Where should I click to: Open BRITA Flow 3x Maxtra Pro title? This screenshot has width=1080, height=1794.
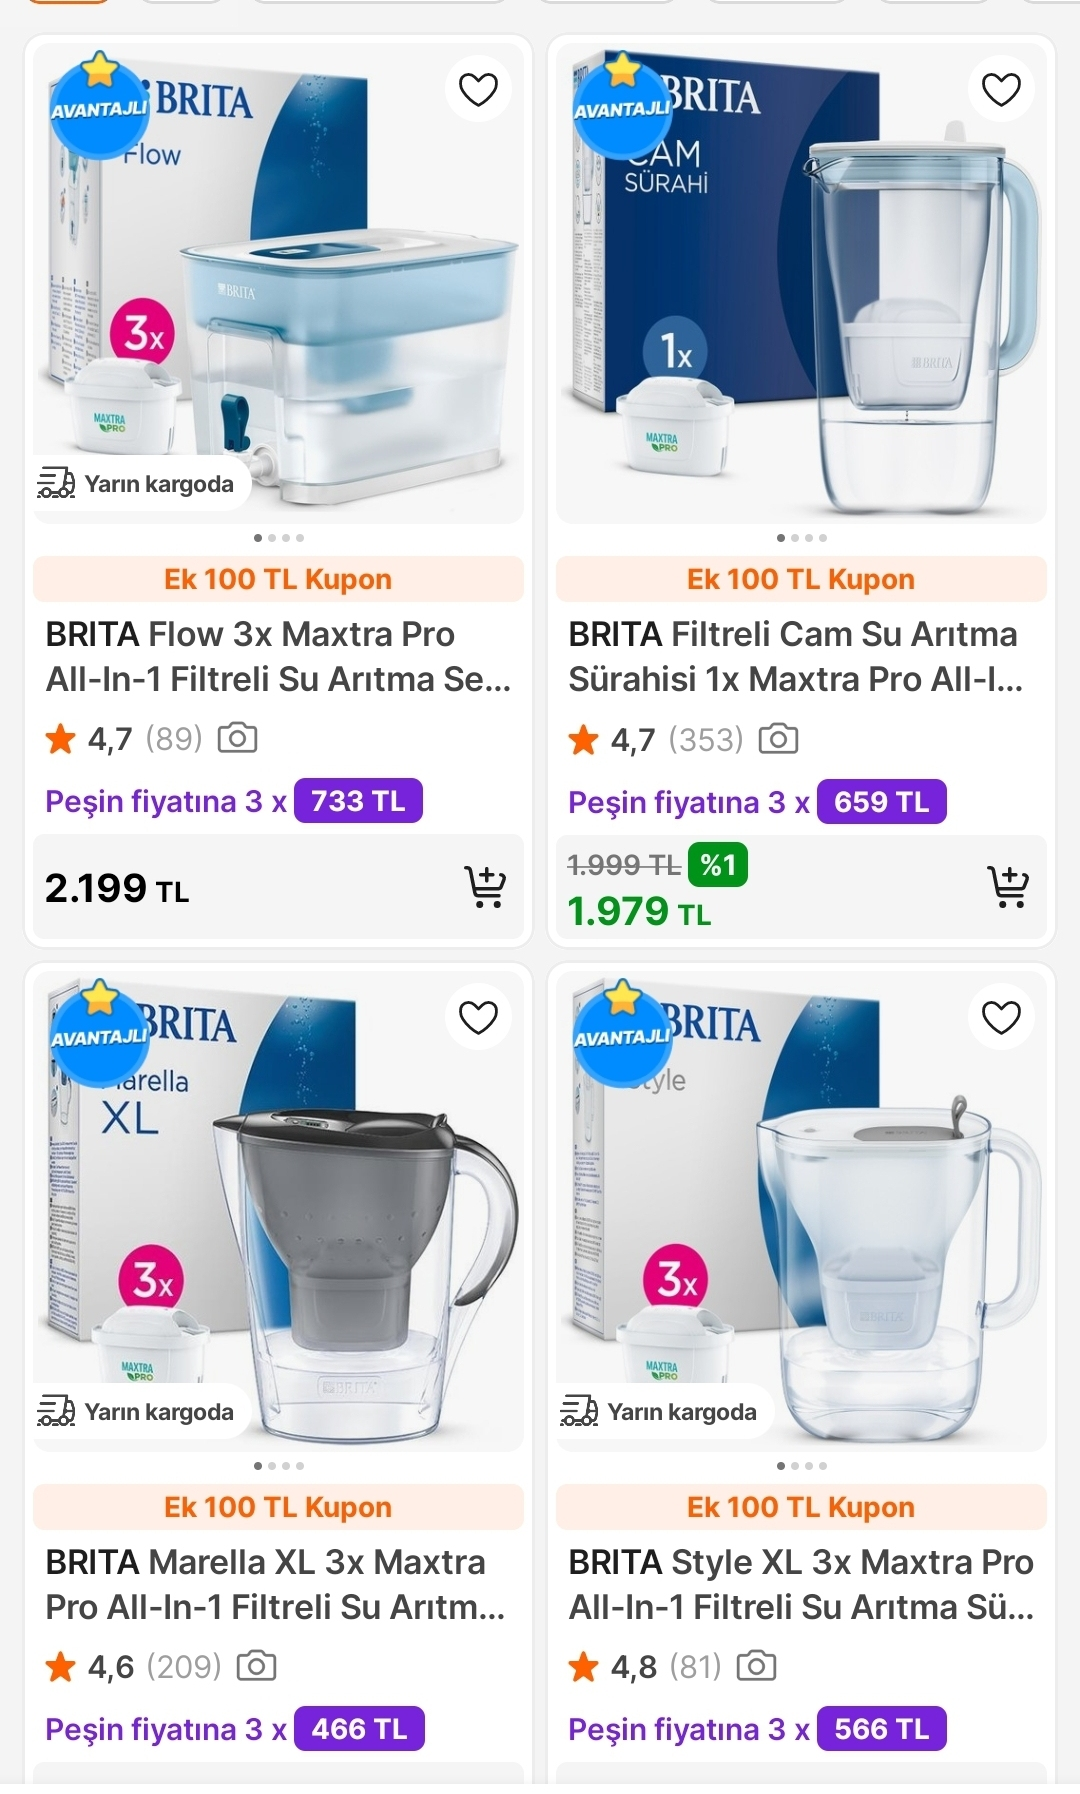(x=278, y=657)
